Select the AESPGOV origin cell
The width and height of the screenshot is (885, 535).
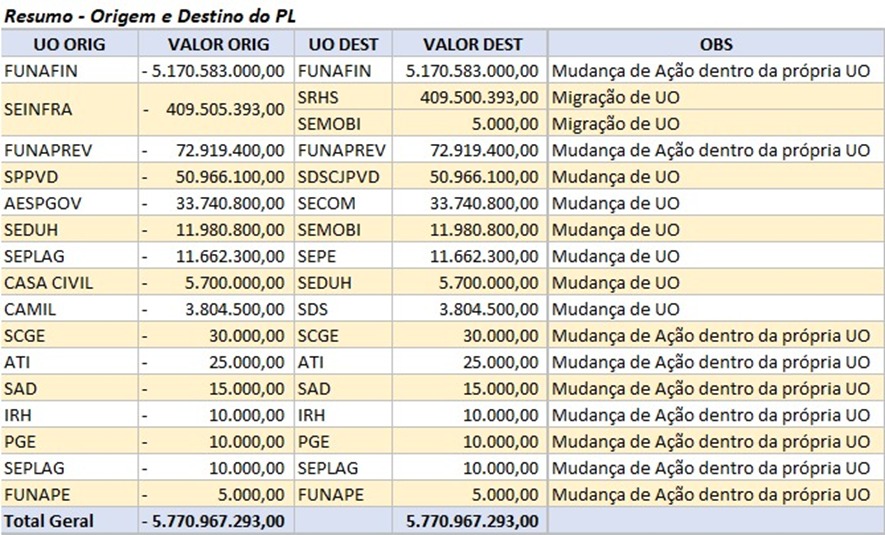(69, 203)
